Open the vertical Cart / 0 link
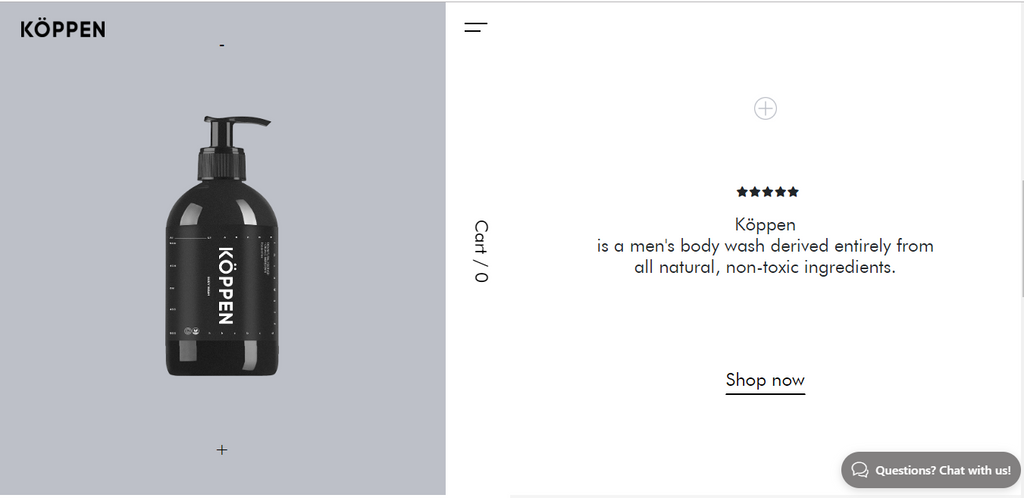Image resolution: width=1024 pixels, height=498 pixels. [481, 251]
